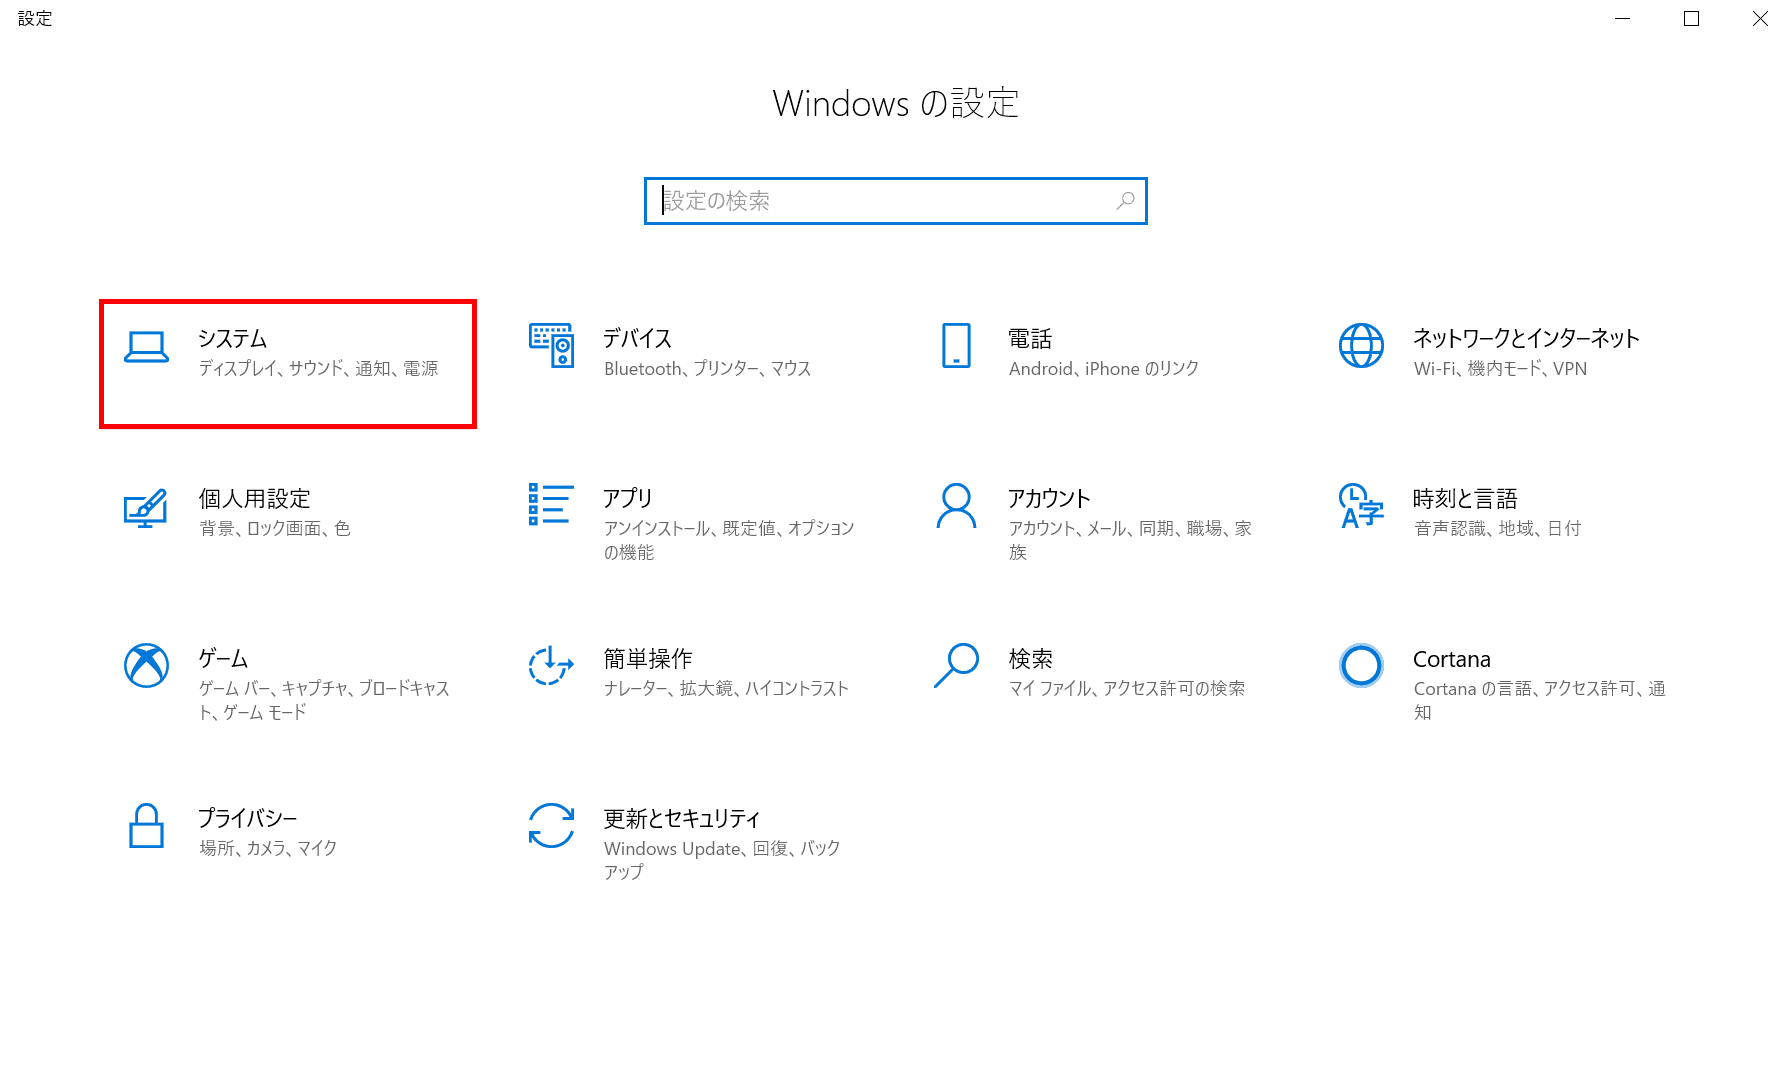
Task: Select the 電話 phone icon
Action: coord(956,346)
